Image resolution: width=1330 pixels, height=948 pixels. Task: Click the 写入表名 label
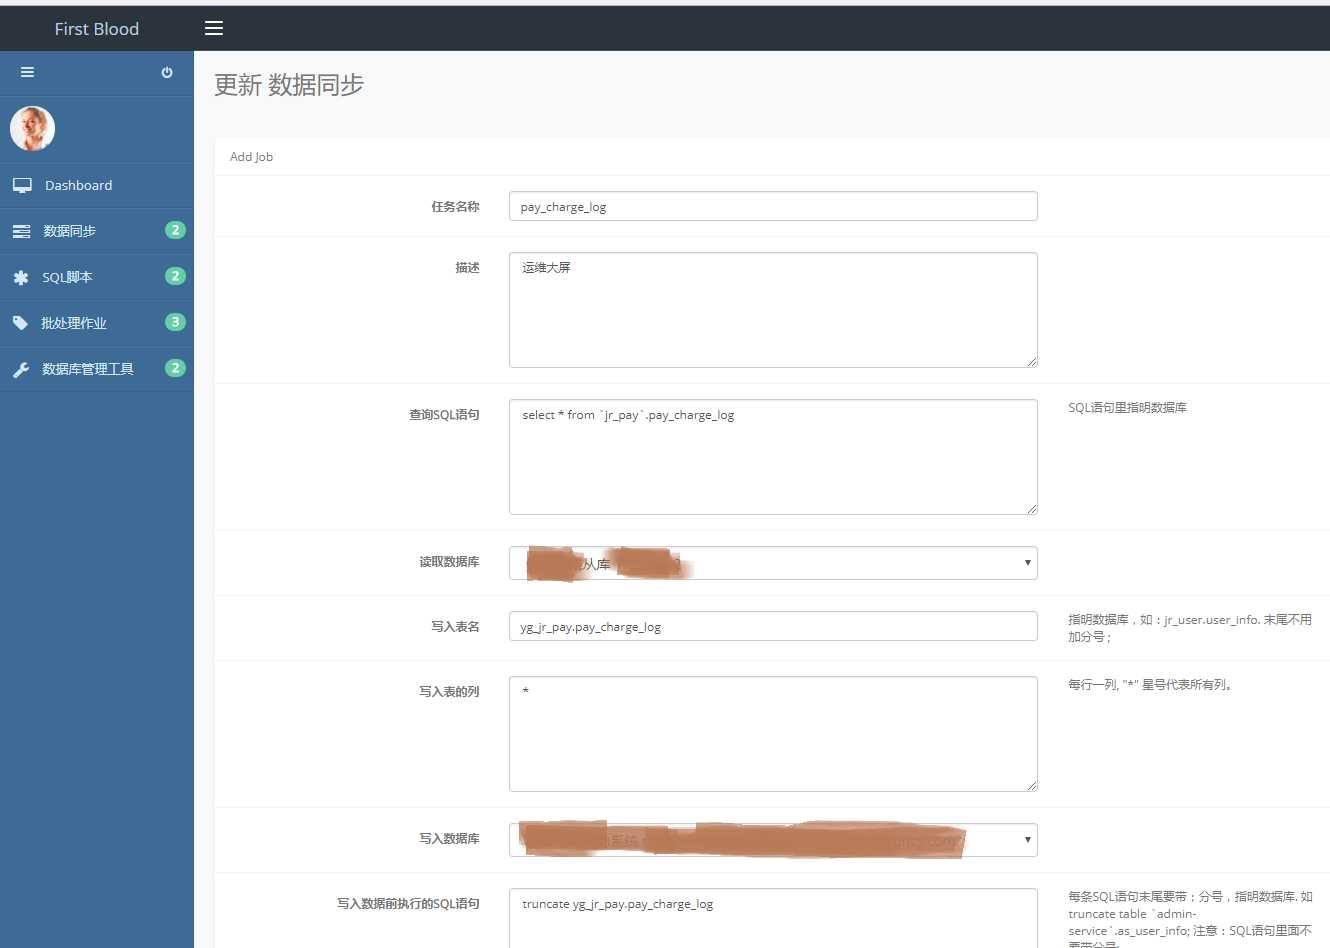click(455, 627)
